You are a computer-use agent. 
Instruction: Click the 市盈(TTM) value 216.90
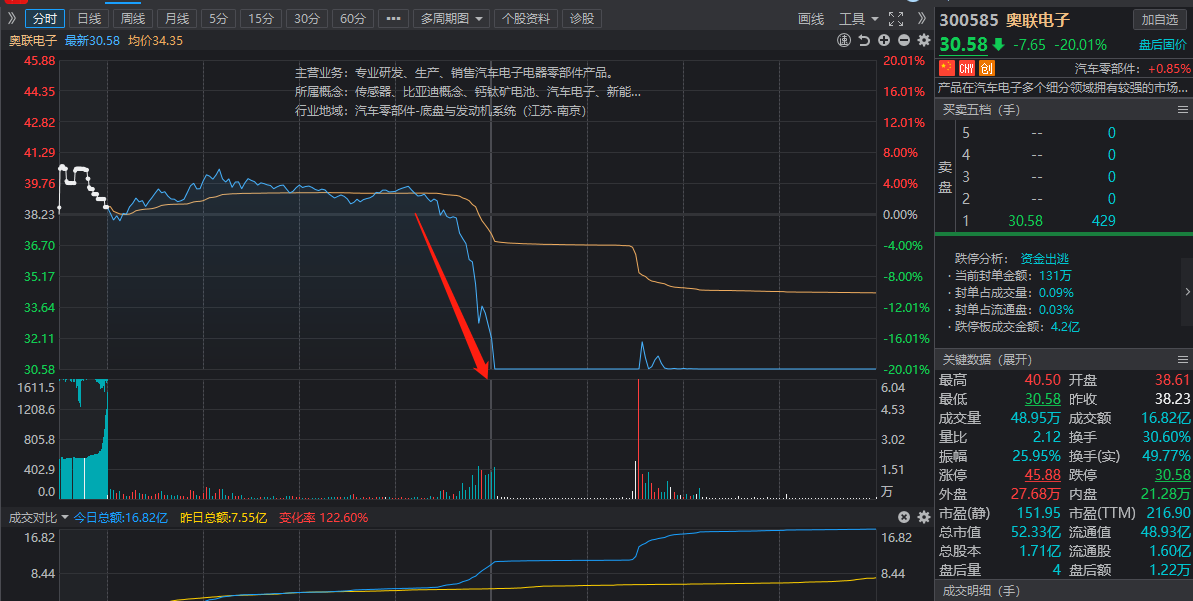(x=1168, y=513)
